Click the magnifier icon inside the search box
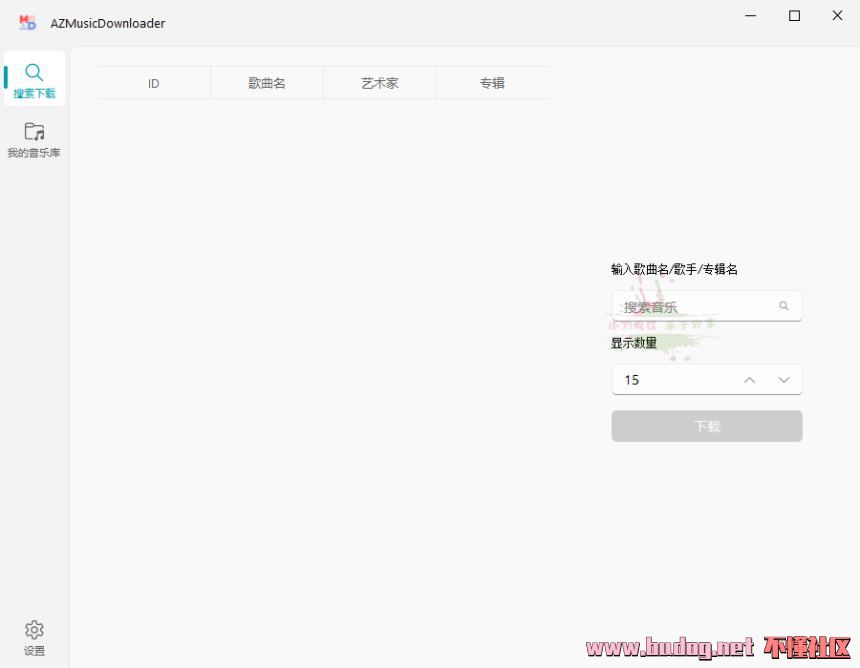Screen dimensions: 860x668 [x=784, y=306]
